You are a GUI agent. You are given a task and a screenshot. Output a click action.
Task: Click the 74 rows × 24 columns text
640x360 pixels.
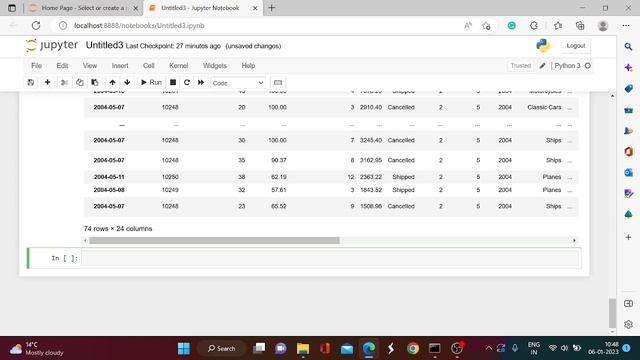tap(118, 229)
